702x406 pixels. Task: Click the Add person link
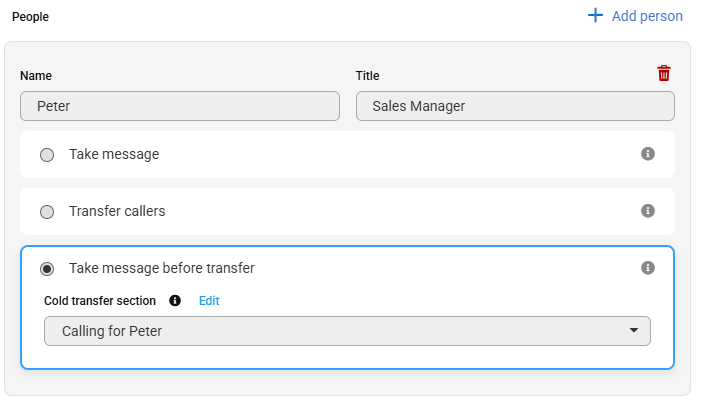click(x=647, y=16)
